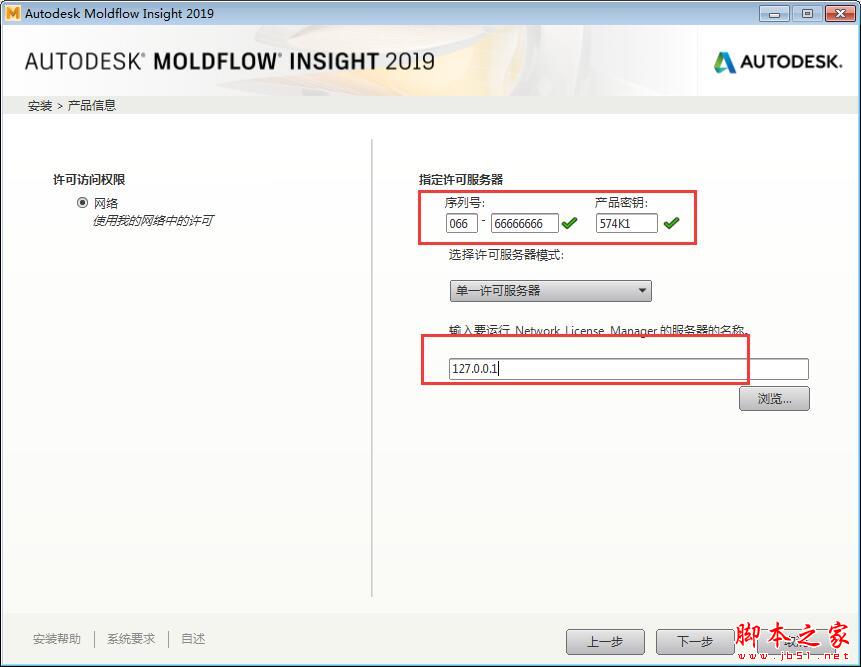Click the 使用我的网络中的许可 description text

(x=153, y=221)
